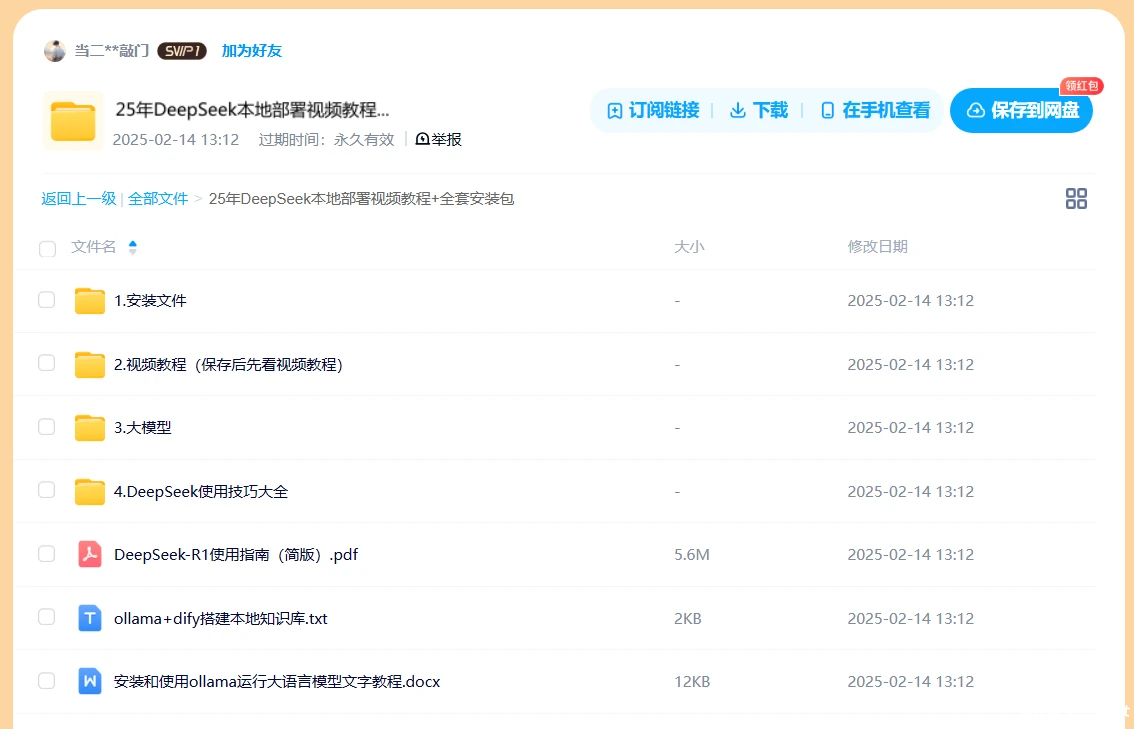Click 返回上一级 to go back
The image size is (1134, 729).
pos(79,199)
